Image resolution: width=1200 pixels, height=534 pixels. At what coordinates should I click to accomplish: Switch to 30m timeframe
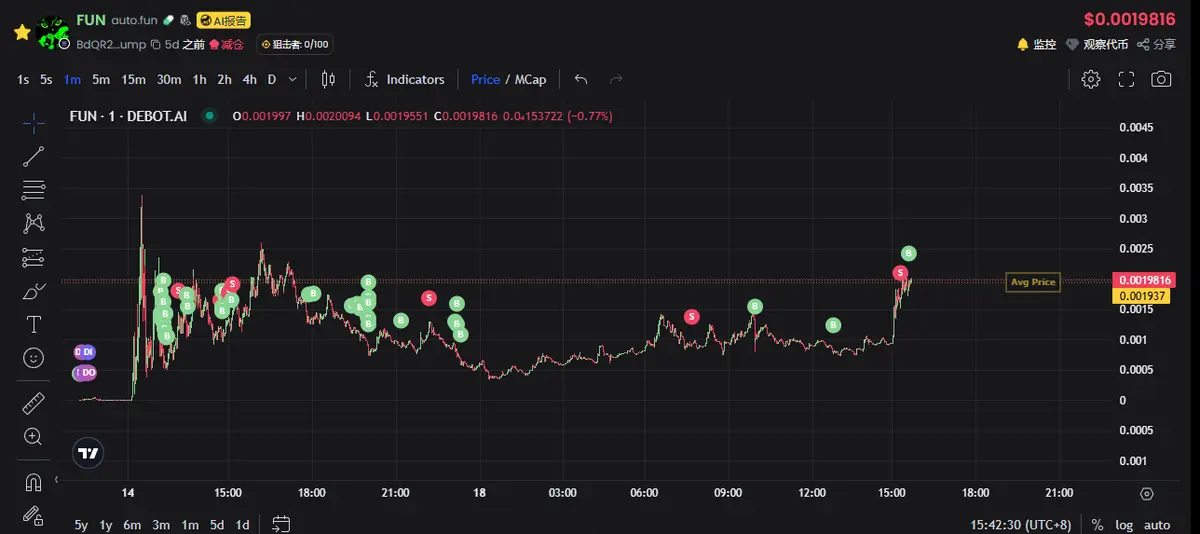click(x=169, y=79)
